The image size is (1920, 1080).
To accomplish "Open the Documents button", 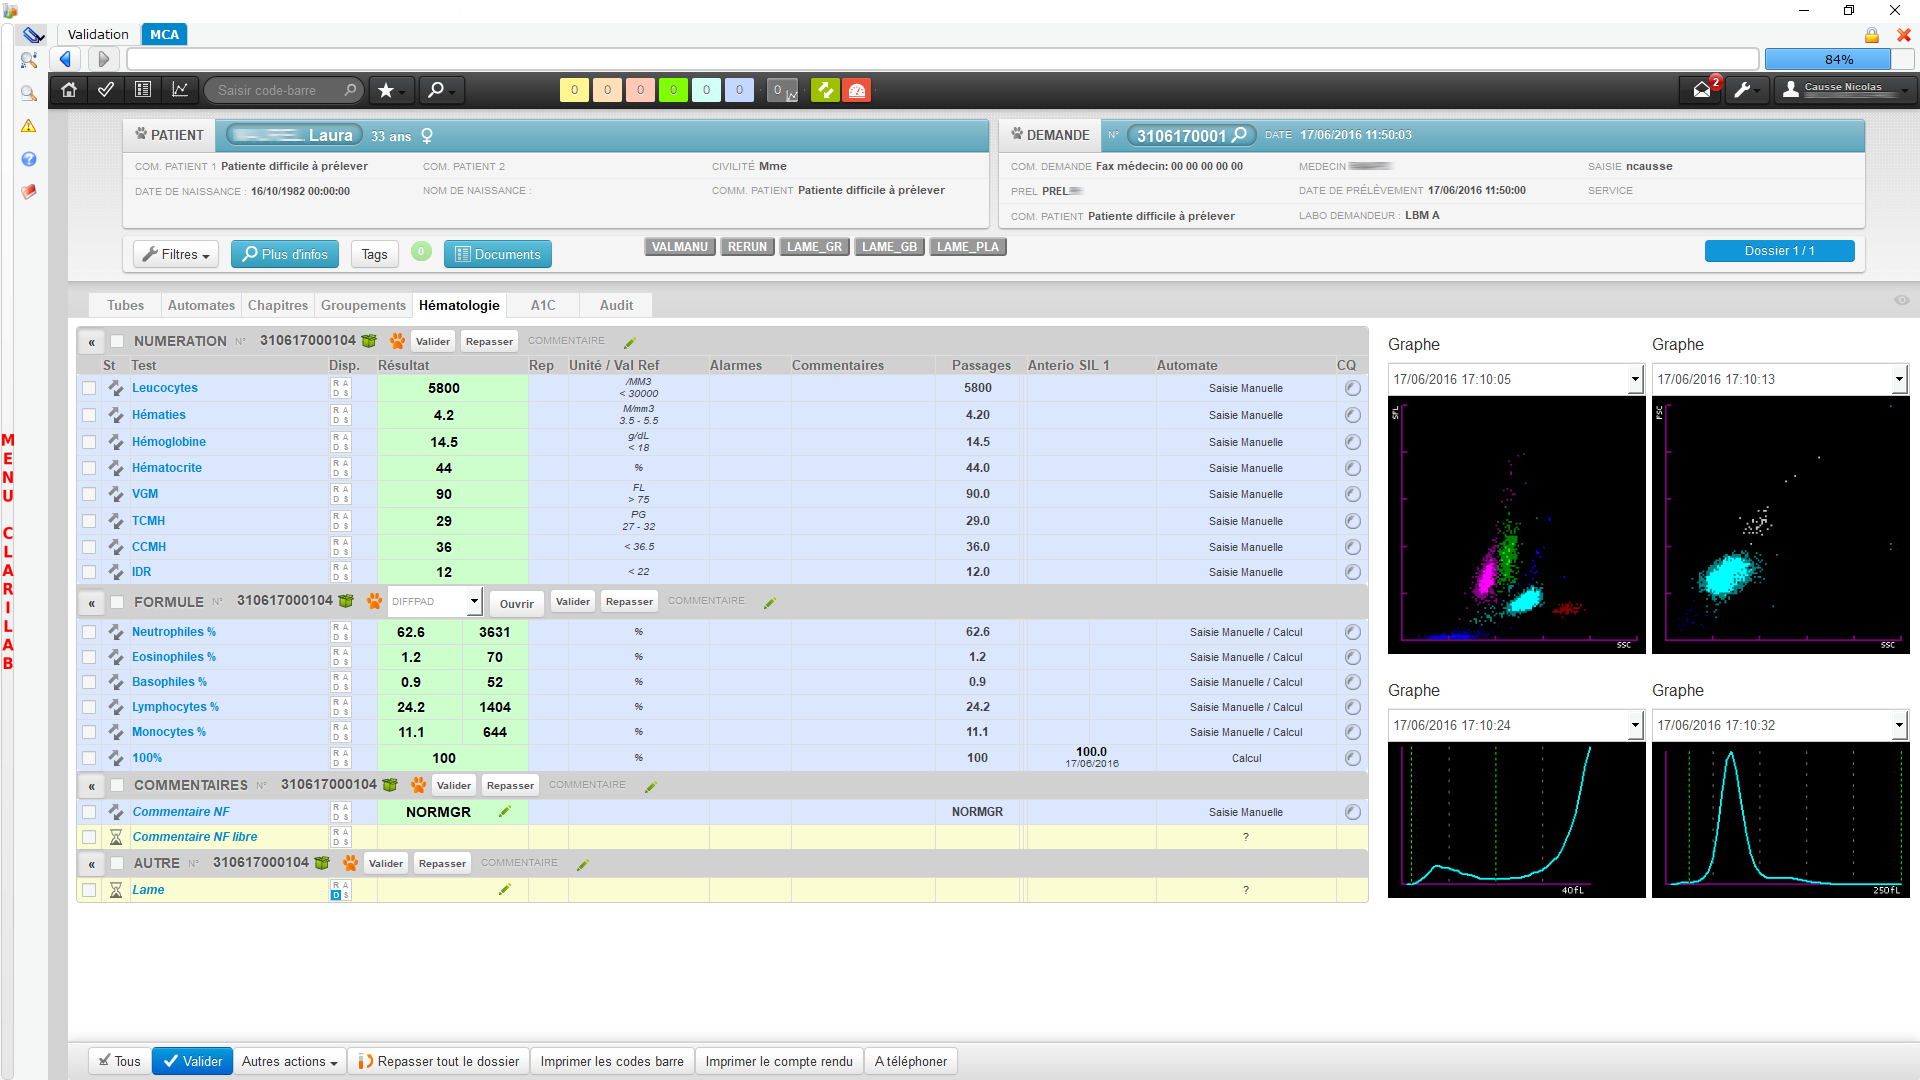I will (x=498, y=254).
